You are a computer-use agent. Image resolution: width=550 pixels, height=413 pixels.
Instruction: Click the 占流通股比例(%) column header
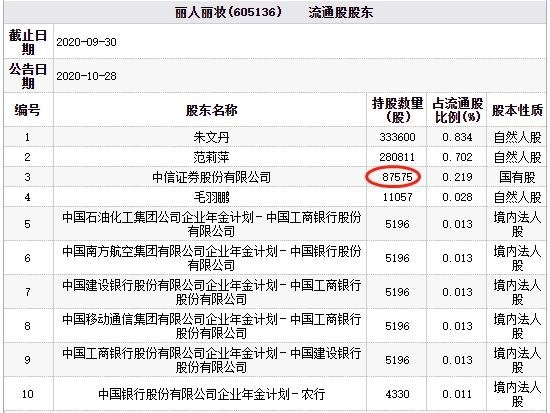(457, 110)
